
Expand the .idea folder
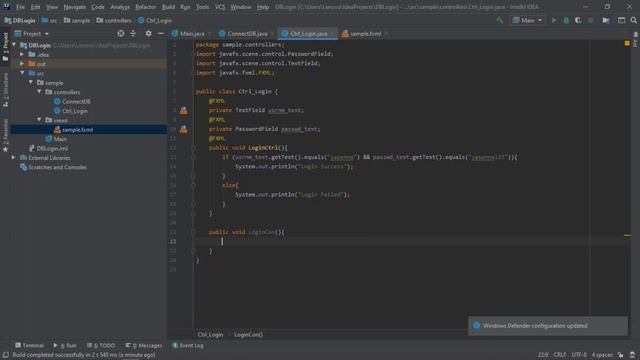22,54
